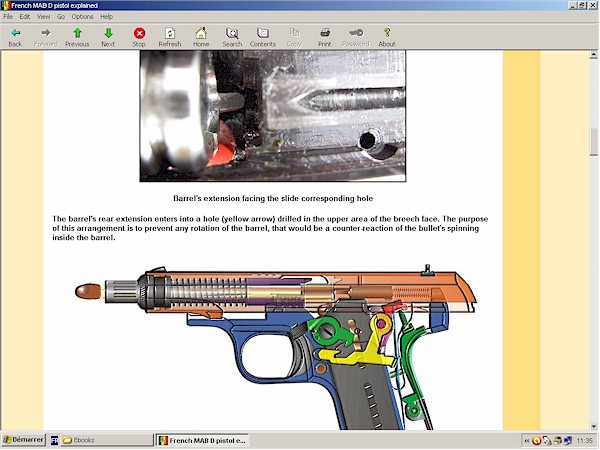Refresh the page via the Refresh icon

[170, 33]
